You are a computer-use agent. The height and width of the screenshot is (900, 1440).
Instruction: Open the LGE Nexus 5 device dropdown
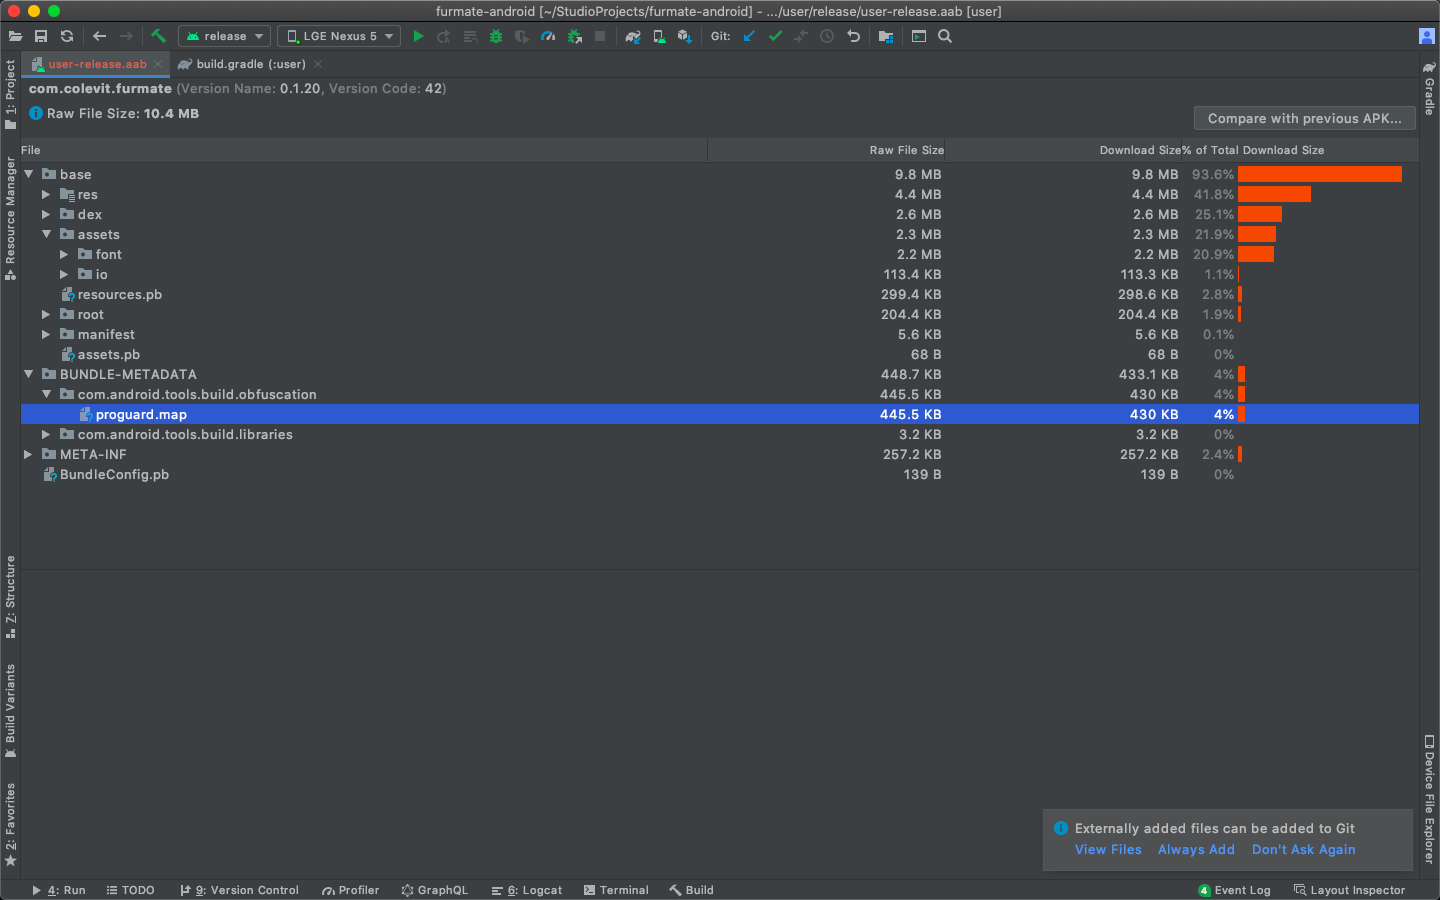[x=338, y=36]
